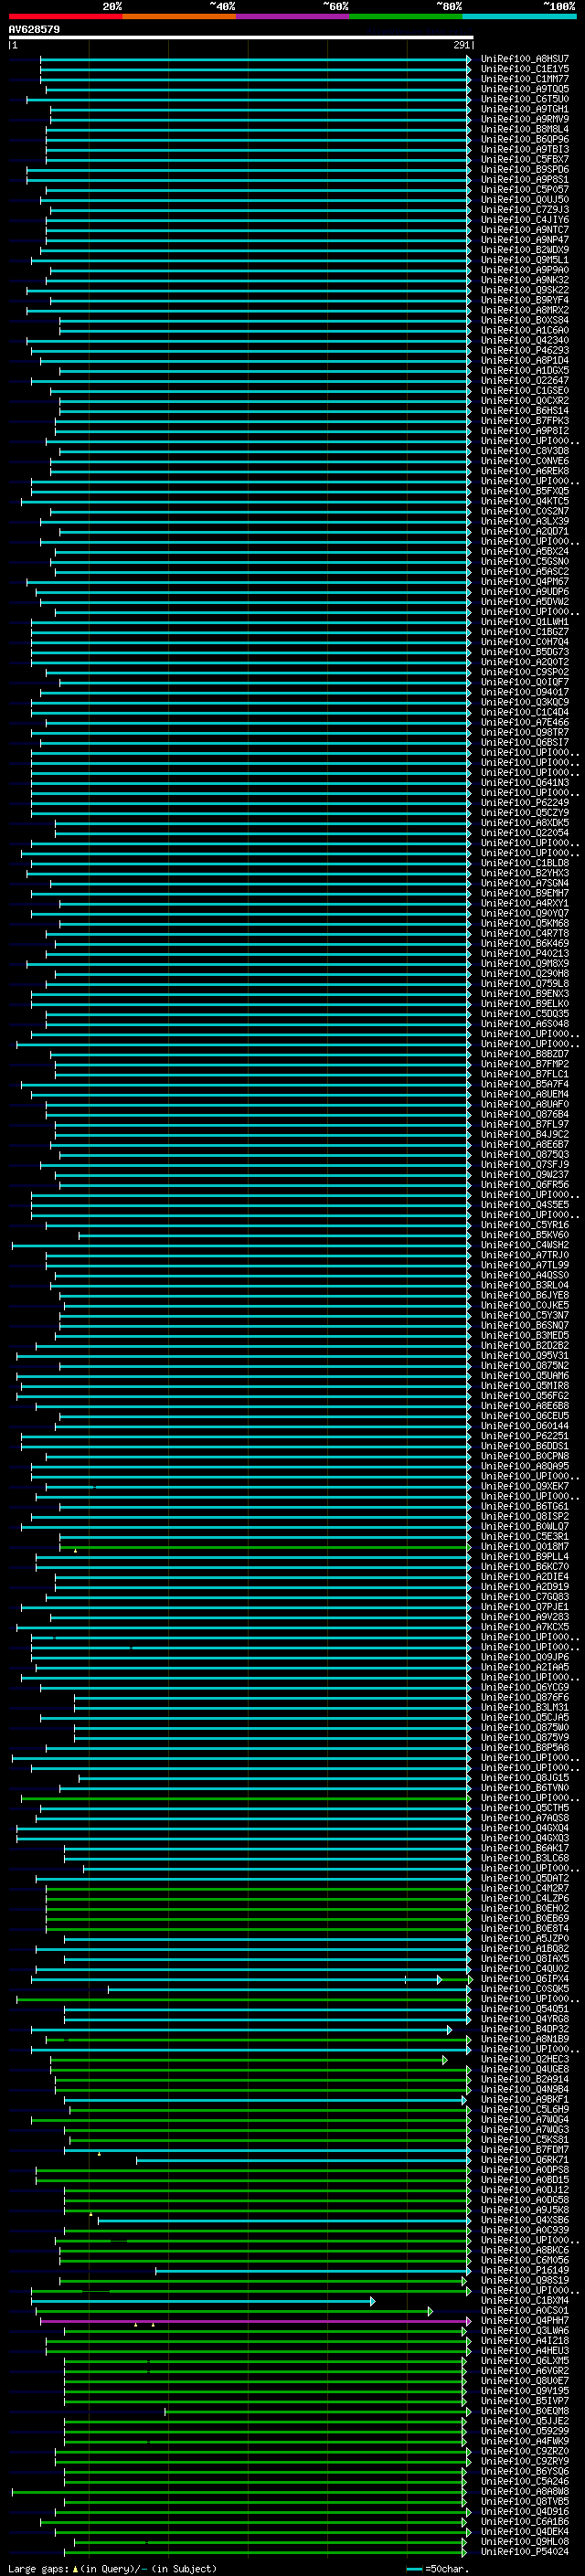Select label UniRef100_Q2HEC3
The width and height of the screenshot is (585, 2576).
pos(524,2059)
